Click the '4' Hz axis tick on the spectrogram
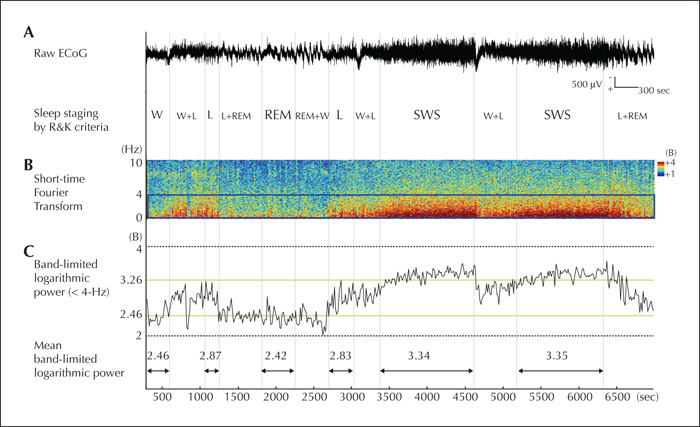 [x=139, y=195]
